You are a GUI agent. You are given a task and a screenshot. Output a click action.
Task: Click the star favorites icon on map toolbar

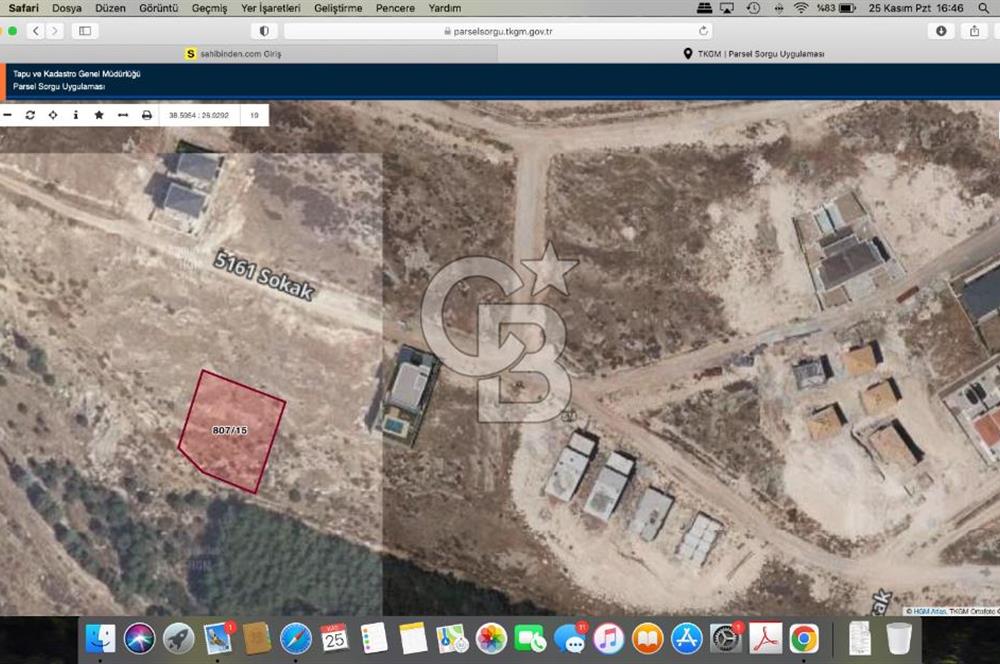99,115
